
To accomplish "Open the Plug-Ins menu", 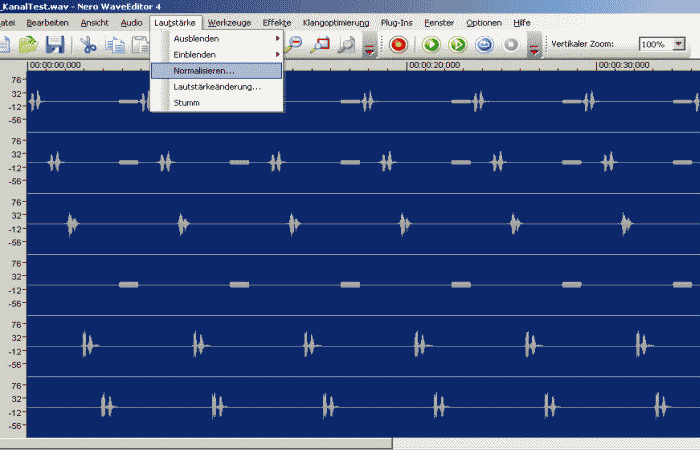I will coord(396,22).
